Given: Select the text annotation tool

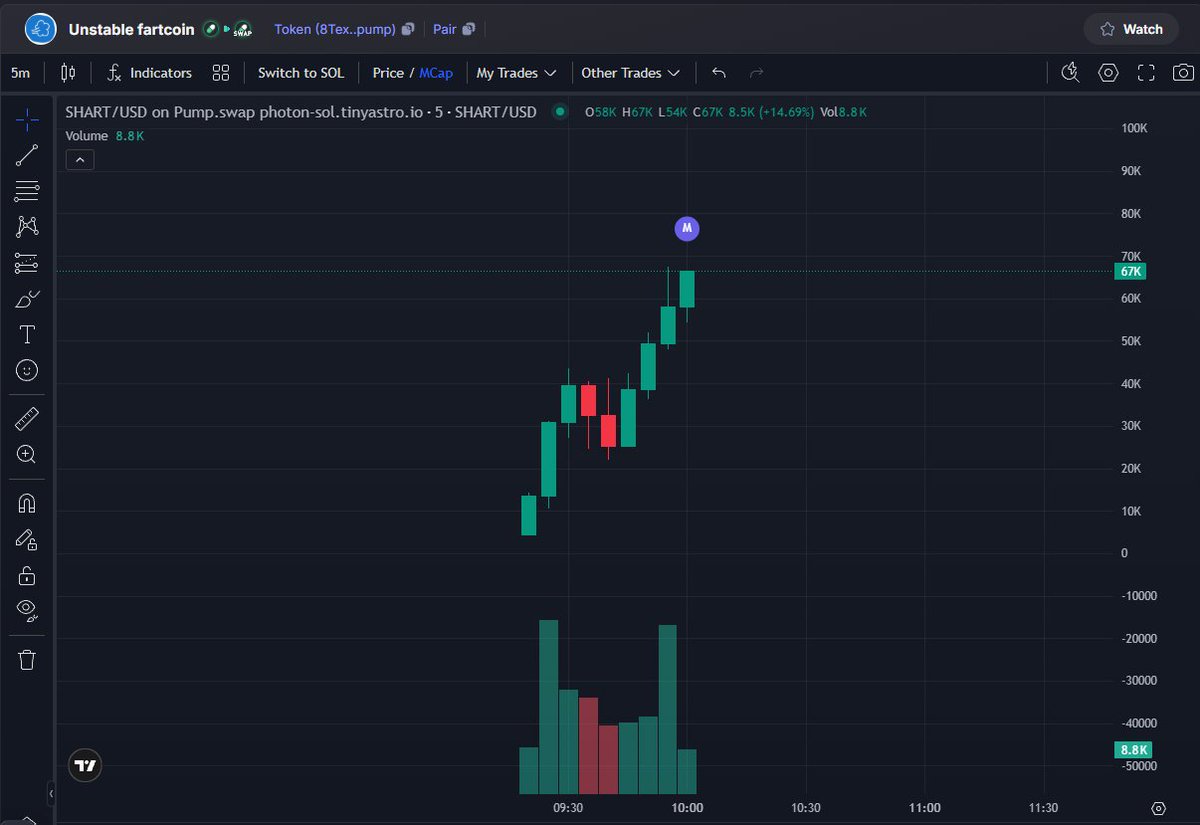Looking at the screenshot, I should click(27, 334).
